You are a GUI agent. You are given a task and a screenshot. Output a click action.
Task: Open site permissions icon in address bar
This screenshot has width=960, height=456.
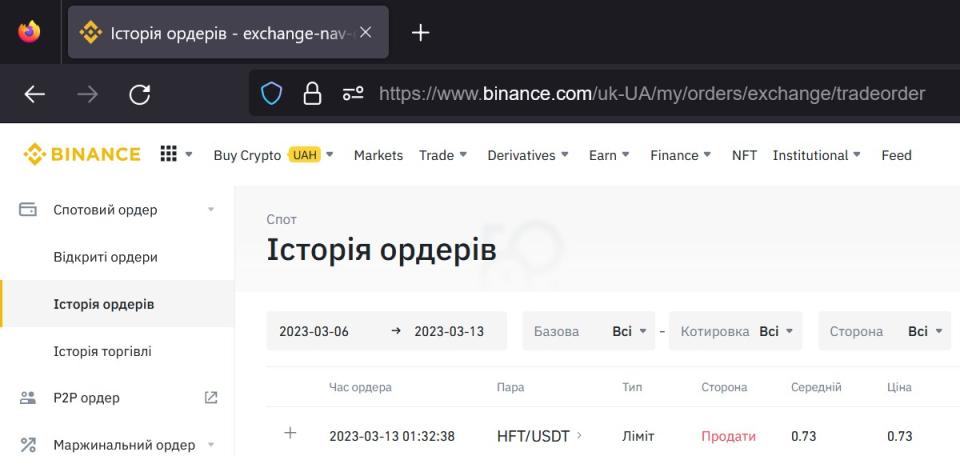coord(353,94)
